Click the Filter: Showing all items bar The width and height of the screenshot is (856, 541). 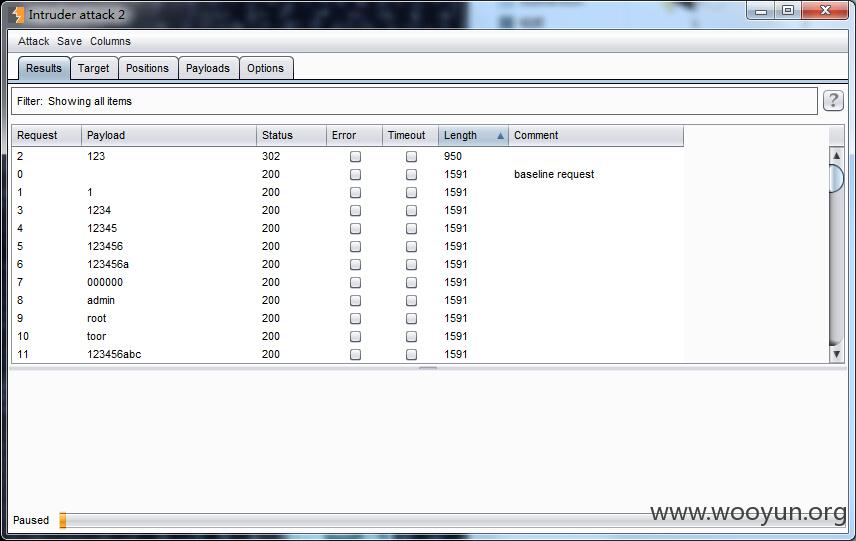414,101
